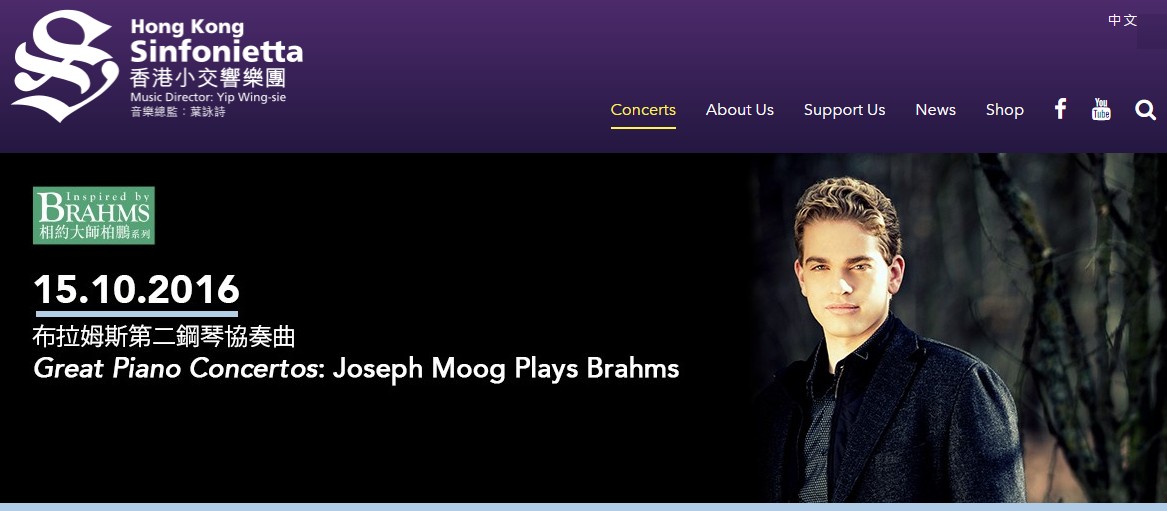1167x511 pixels.
Task: Click the light blue bar below banner
Action: click(x=584, y=507)
